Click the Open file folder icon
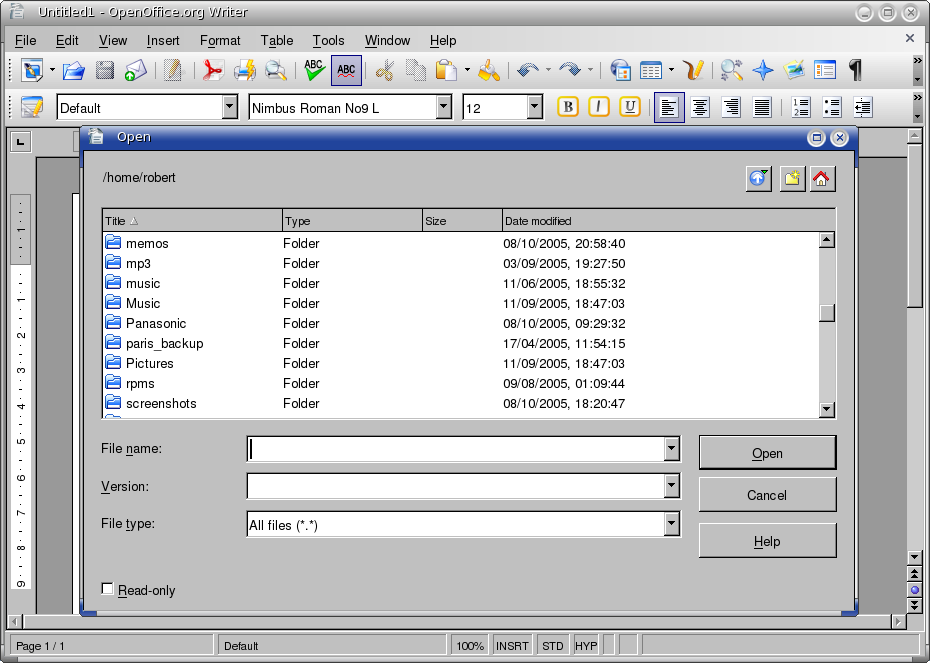 click(x=74, y=71)
